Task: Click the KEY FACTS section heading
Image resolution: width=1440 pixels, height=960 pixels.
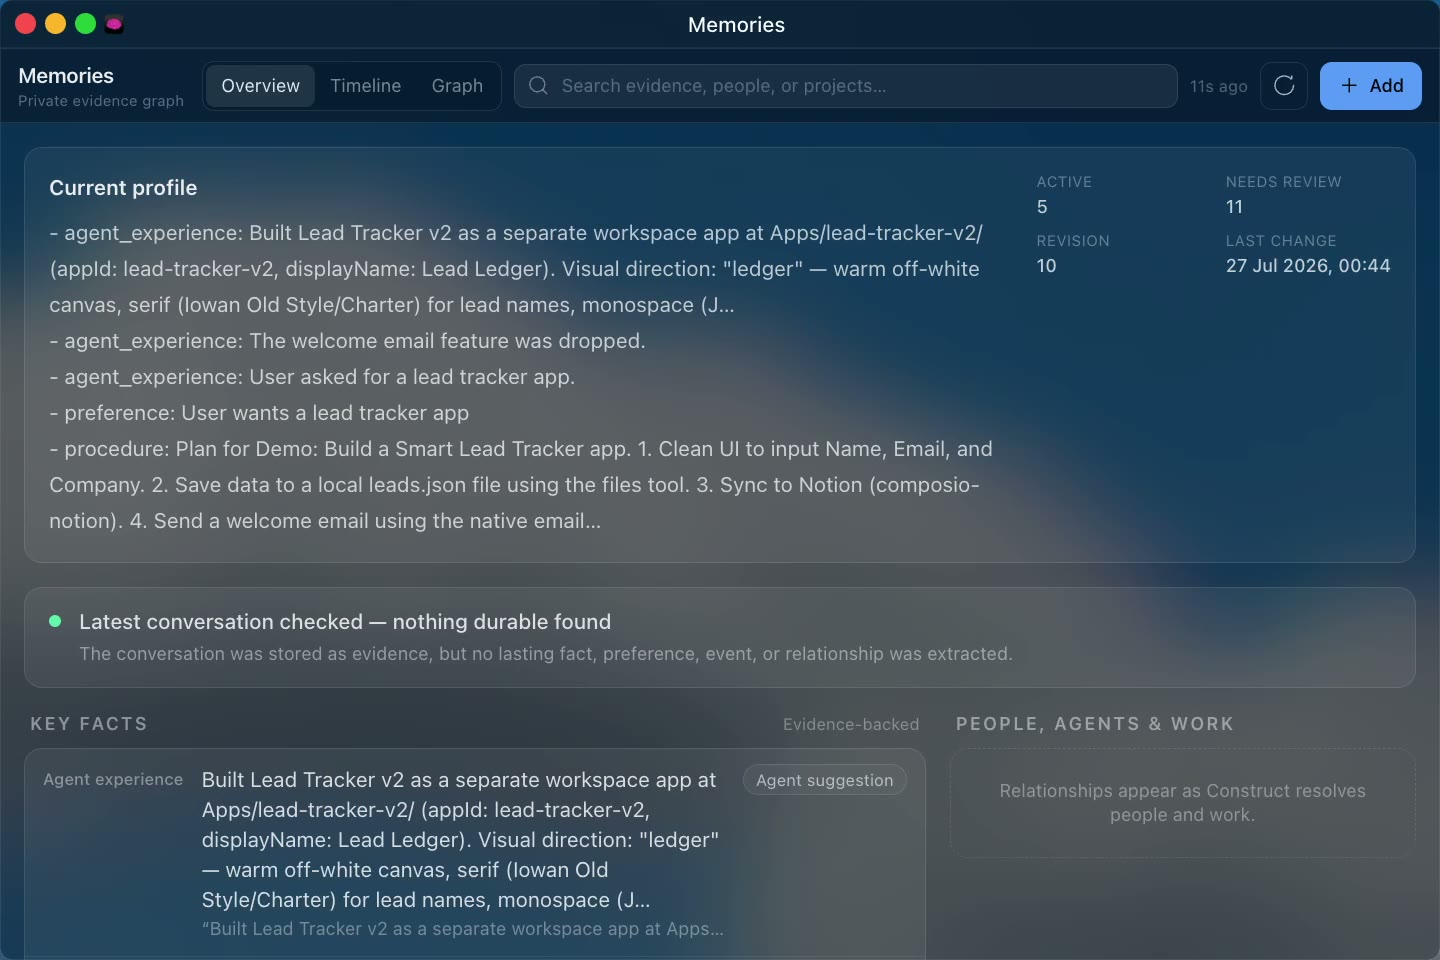Action: tap(89, 724)
